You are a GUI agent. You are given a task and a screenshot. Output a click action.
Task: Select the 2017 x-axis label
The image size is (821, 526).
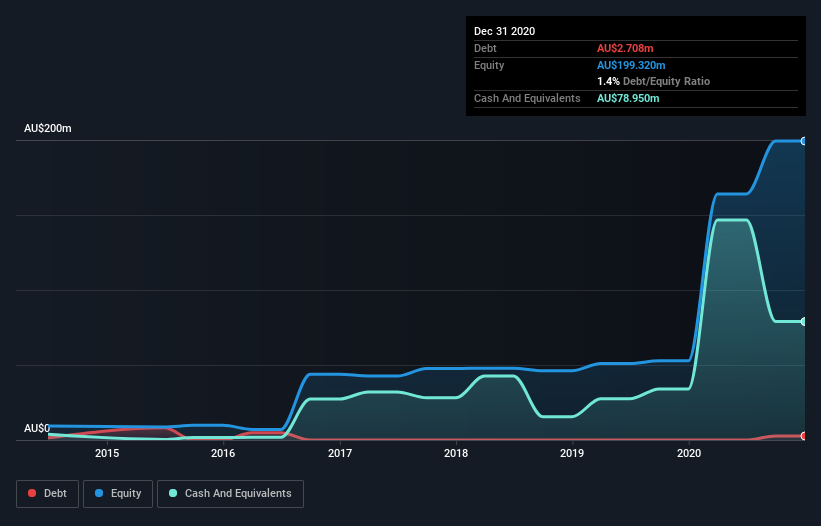click(x=340, y=453)
